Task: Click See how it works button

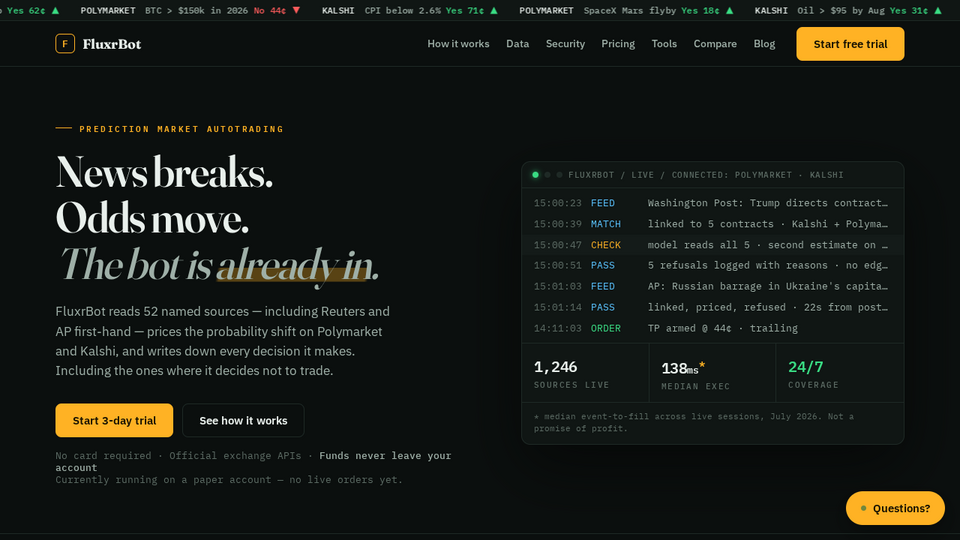Action: coord(243,421)
